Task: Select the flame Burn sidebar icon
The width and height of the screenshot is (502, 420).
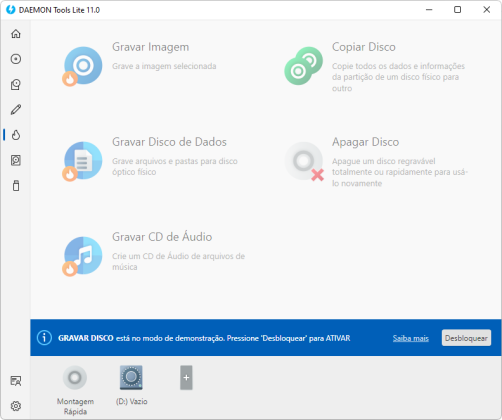Action: click(16, 135)
